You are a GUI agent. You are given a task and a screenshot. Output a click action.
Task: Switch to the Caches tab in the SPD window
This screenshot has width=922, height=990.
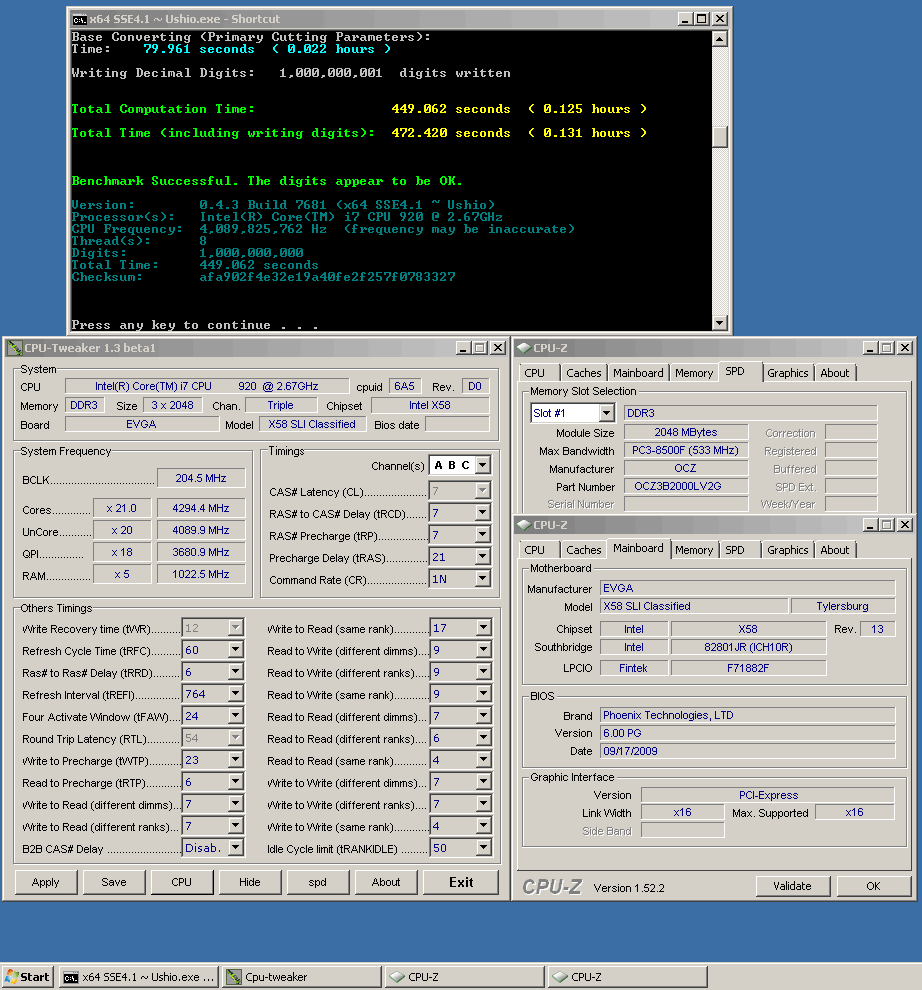coord(584,373)
